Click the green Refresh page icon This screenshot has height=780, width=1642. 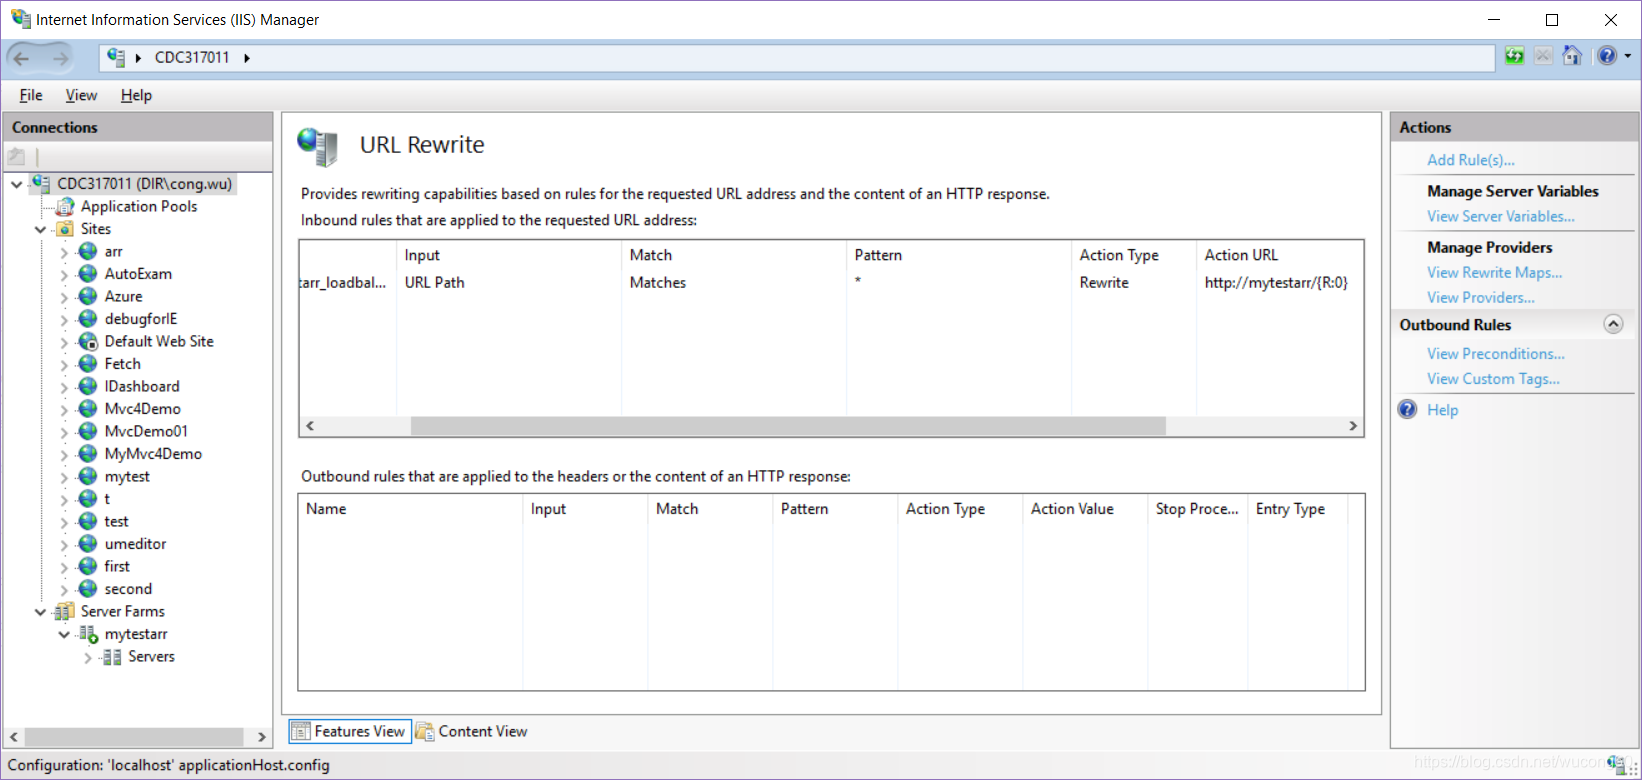tap(1515, 56)
